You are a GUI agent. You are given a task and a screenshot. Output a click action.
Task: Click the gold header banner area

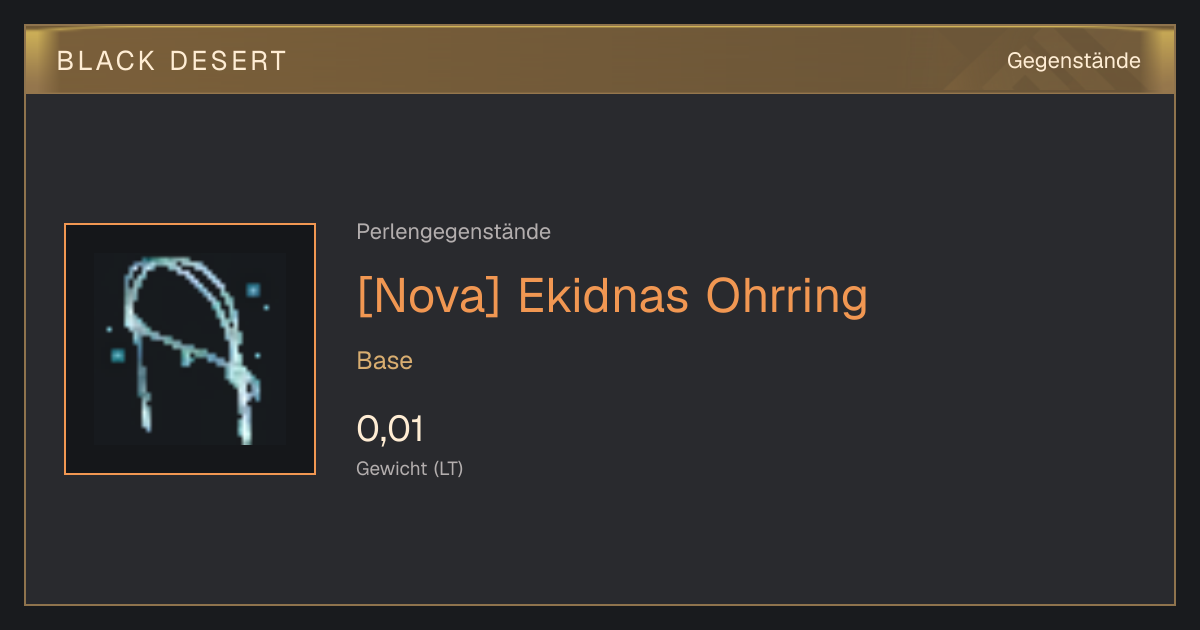tap(600, 60)
